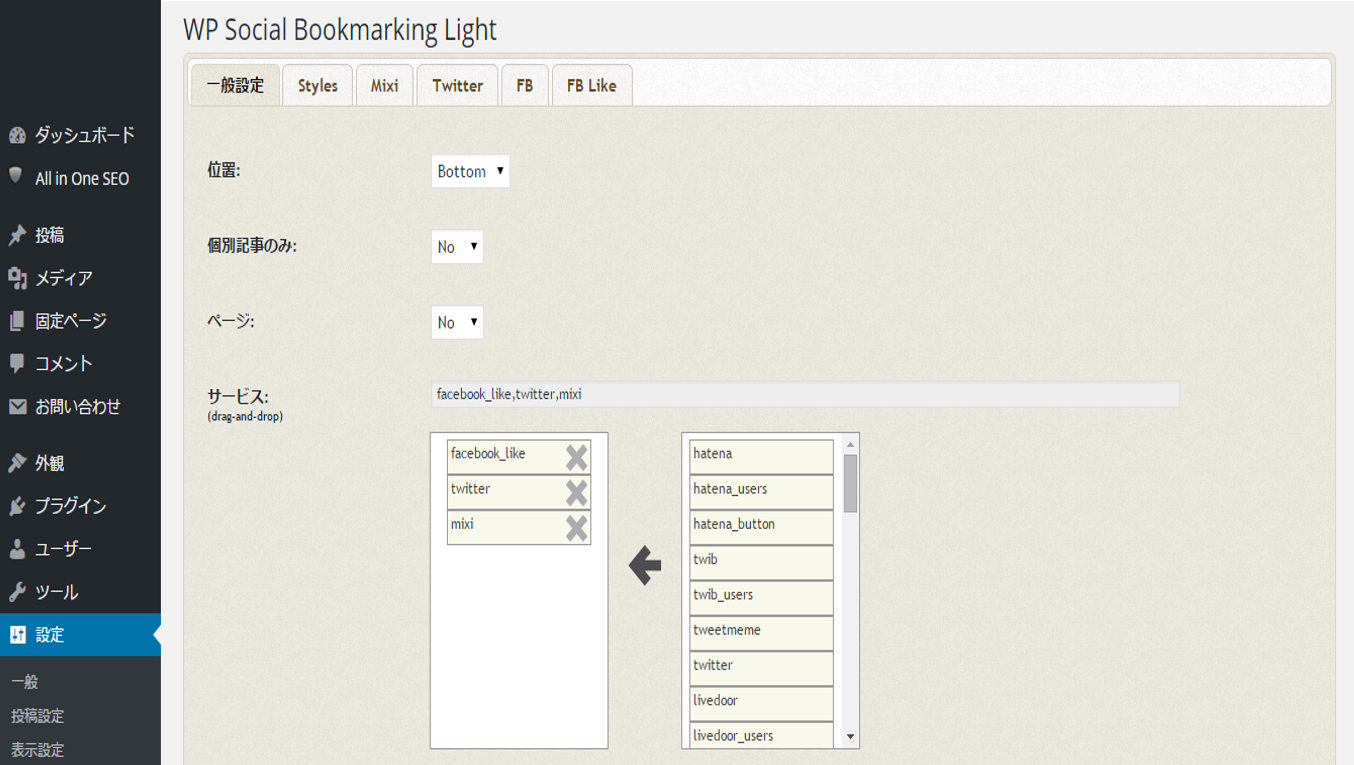Image resolution: width=1354 pixels, height=765 pixels.
Task: Select hatena_button in available services list
Action: click(x=761, y=527)
